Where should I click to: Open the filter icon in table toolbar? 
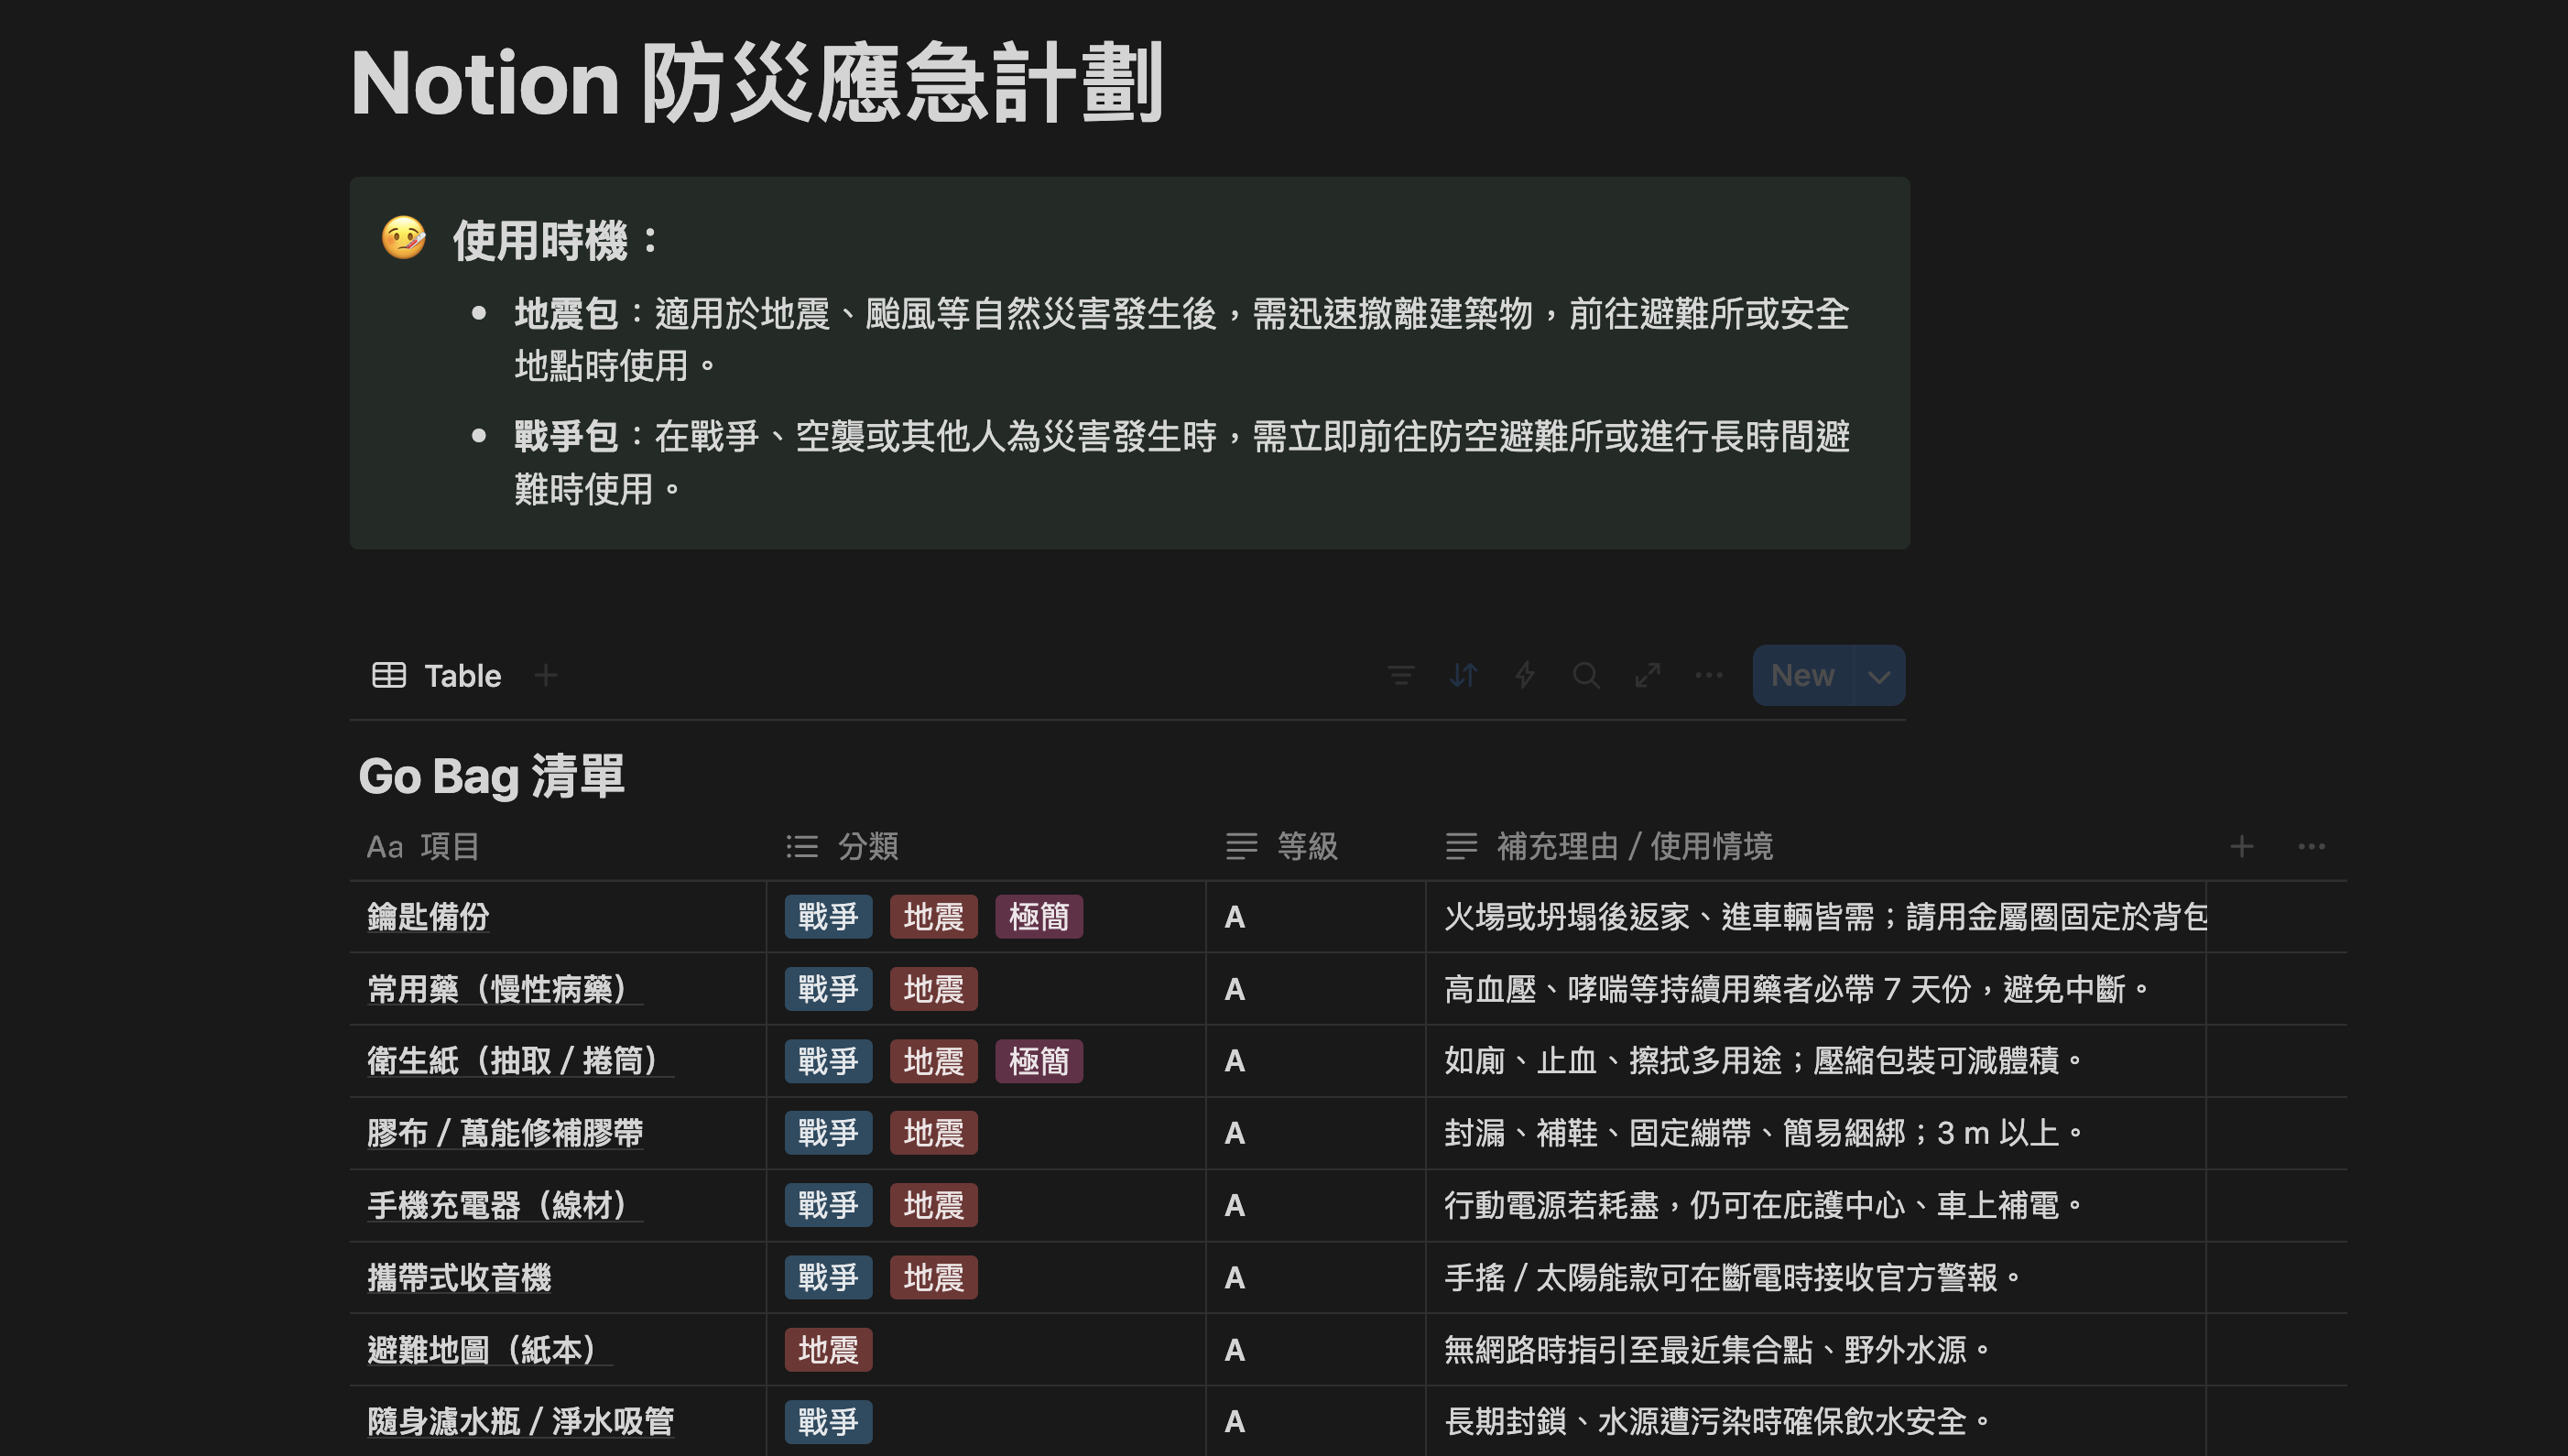1401,676
